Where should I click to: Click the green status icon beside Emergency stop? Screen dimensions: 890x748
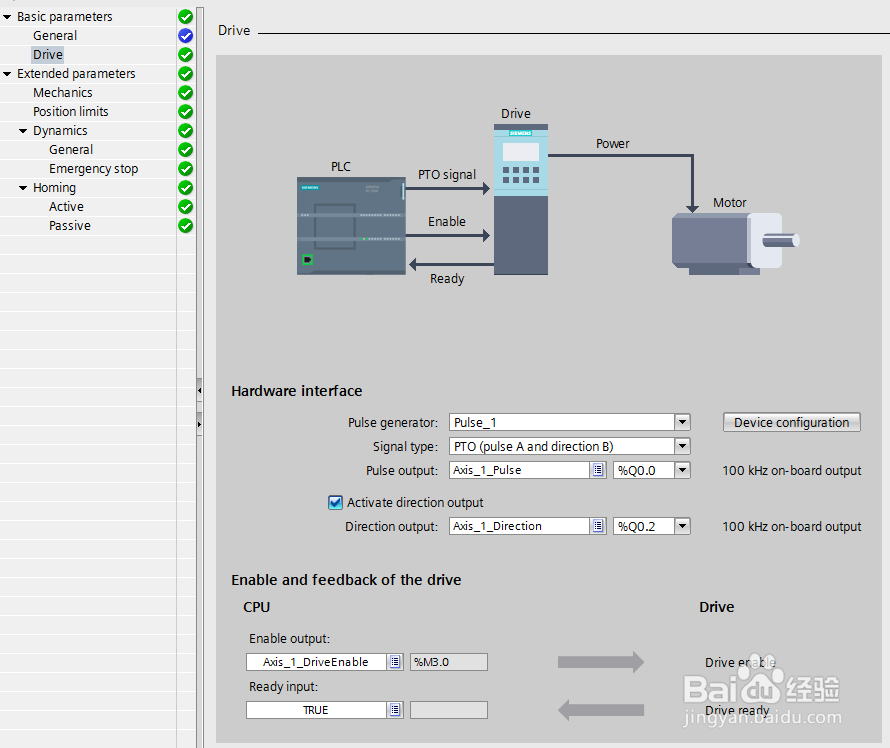click(186, 169)
